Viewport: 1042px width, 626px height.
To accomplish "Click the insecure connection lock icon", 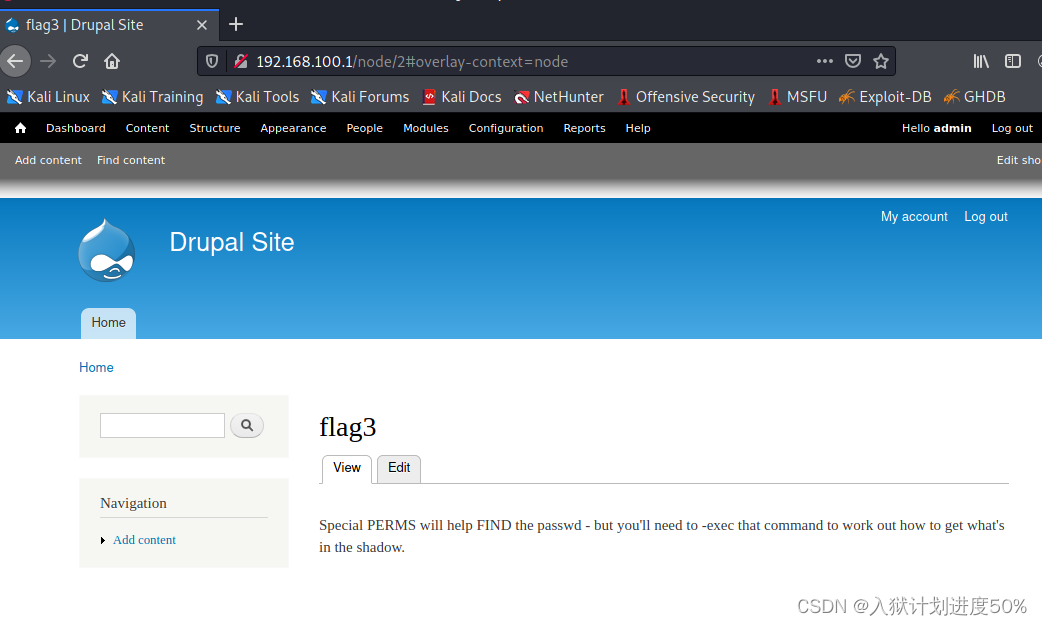I will coord(241,61).
